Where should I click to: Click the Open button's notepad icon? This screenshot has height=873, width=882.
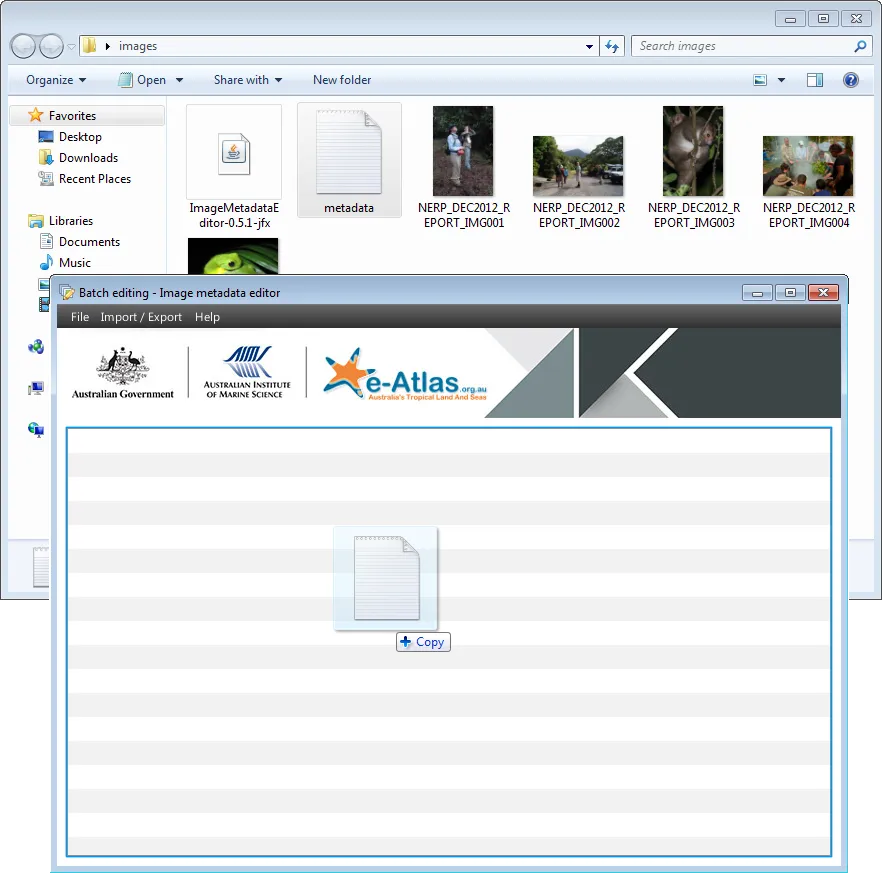pos(125,80)
